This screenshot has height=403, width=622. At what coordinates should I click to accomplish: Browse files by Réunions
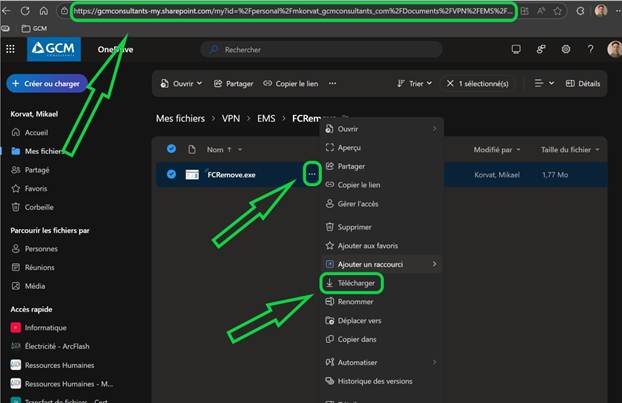33,267
